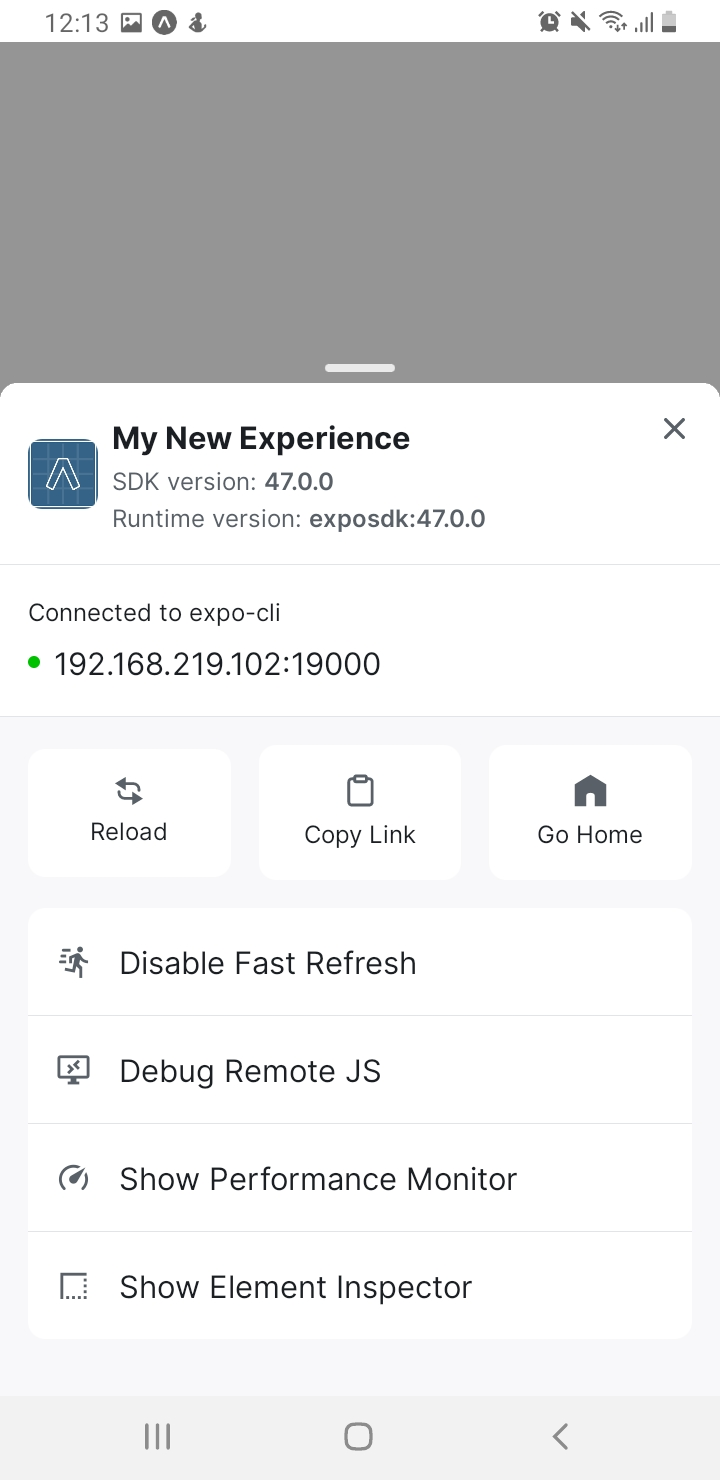Tap the Reload button

click(129, 813)
